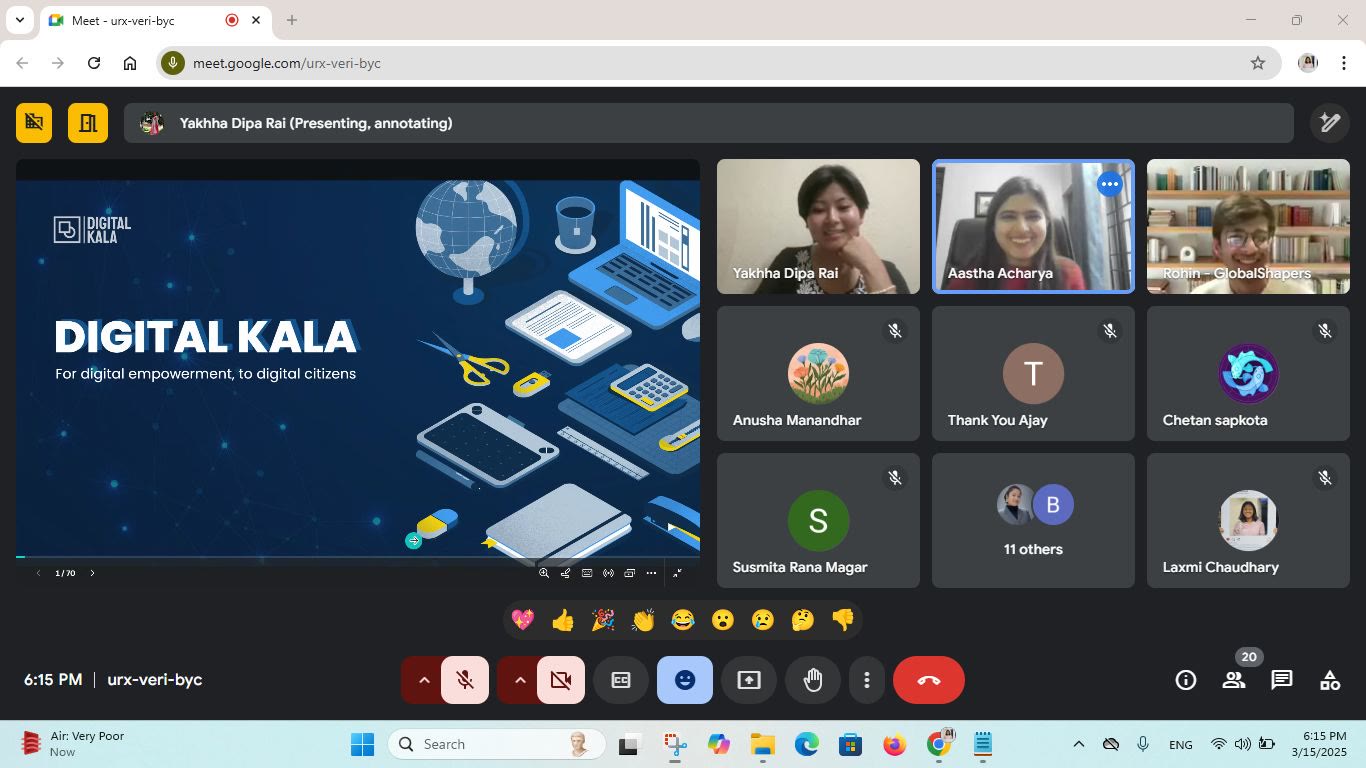
Task: Open slide show more options ellipsis
Action: pyautogui.click(x=651, y=573)
